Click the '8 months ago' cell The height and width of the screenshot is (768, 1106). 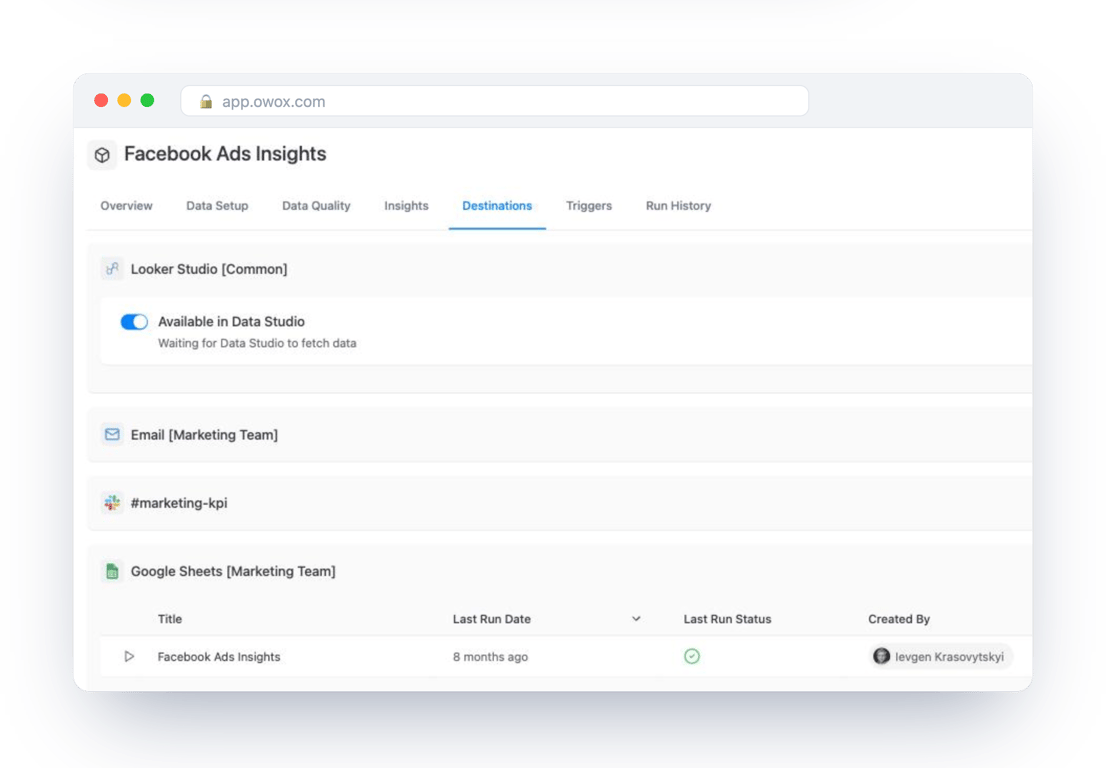click(x=490, y=657)
